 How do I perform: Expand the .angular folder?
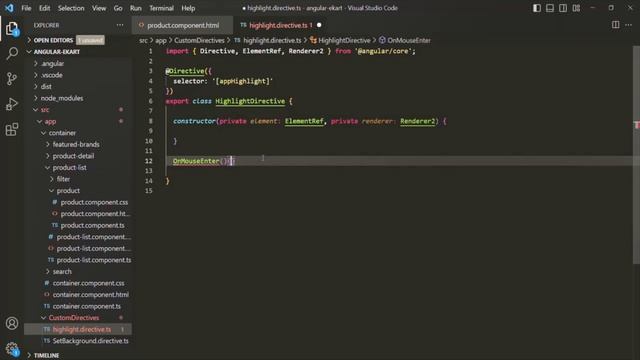(x=52, y=64)
